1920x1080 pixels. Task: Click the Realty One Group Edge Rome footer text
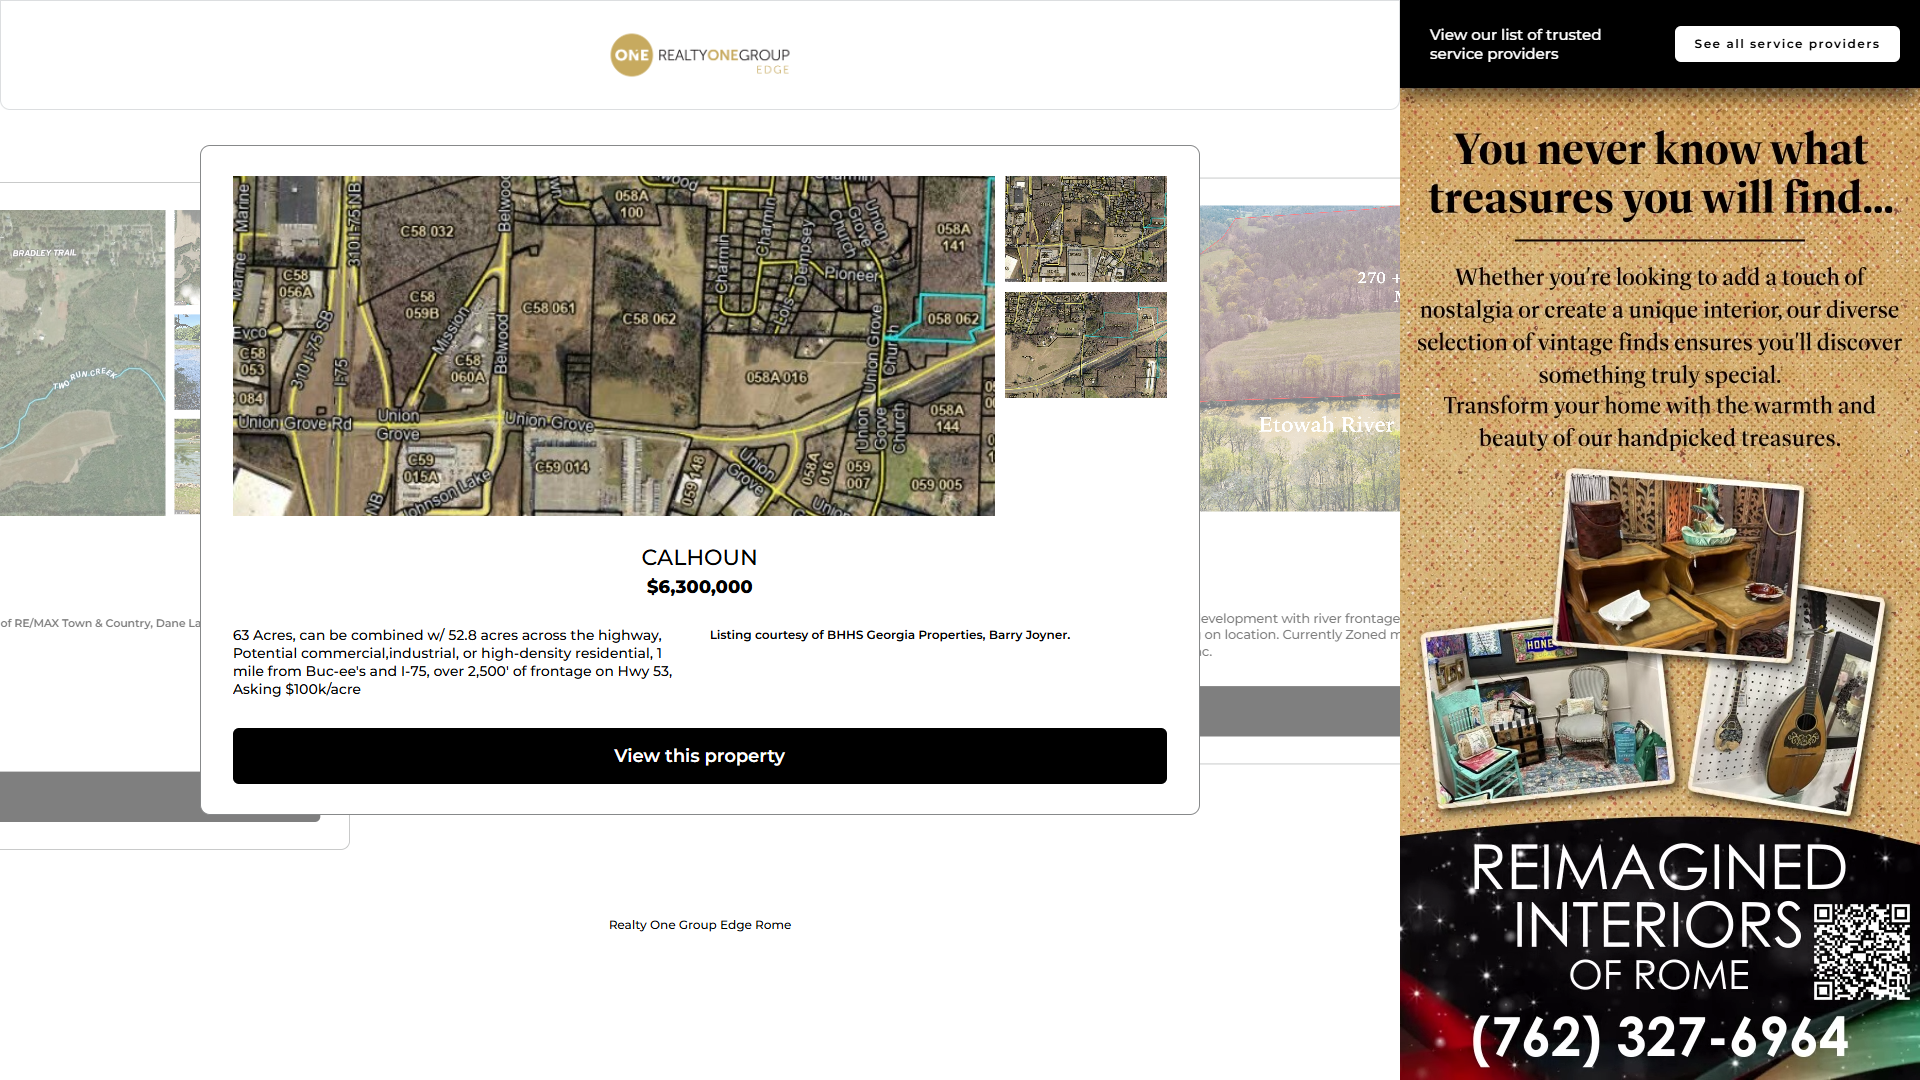(699, 925)
